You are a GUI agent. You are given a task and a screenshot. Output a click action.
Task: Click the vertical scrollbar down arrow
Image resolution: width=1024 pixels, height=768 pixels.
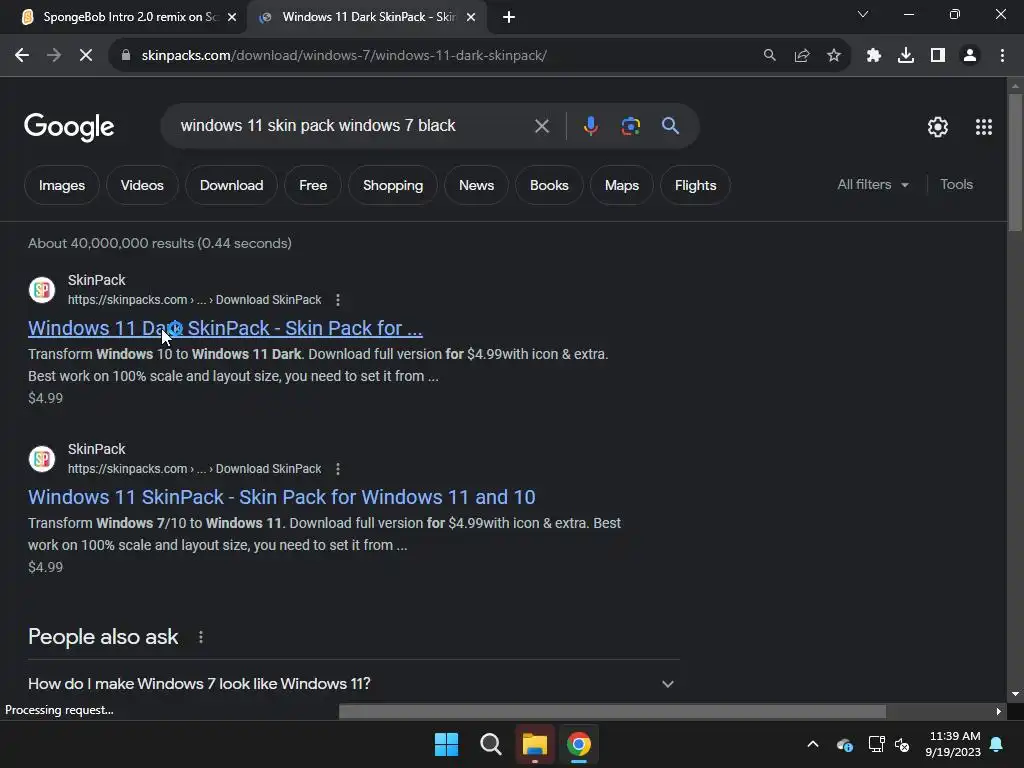pyautogui.click(x=1015, y=694)
